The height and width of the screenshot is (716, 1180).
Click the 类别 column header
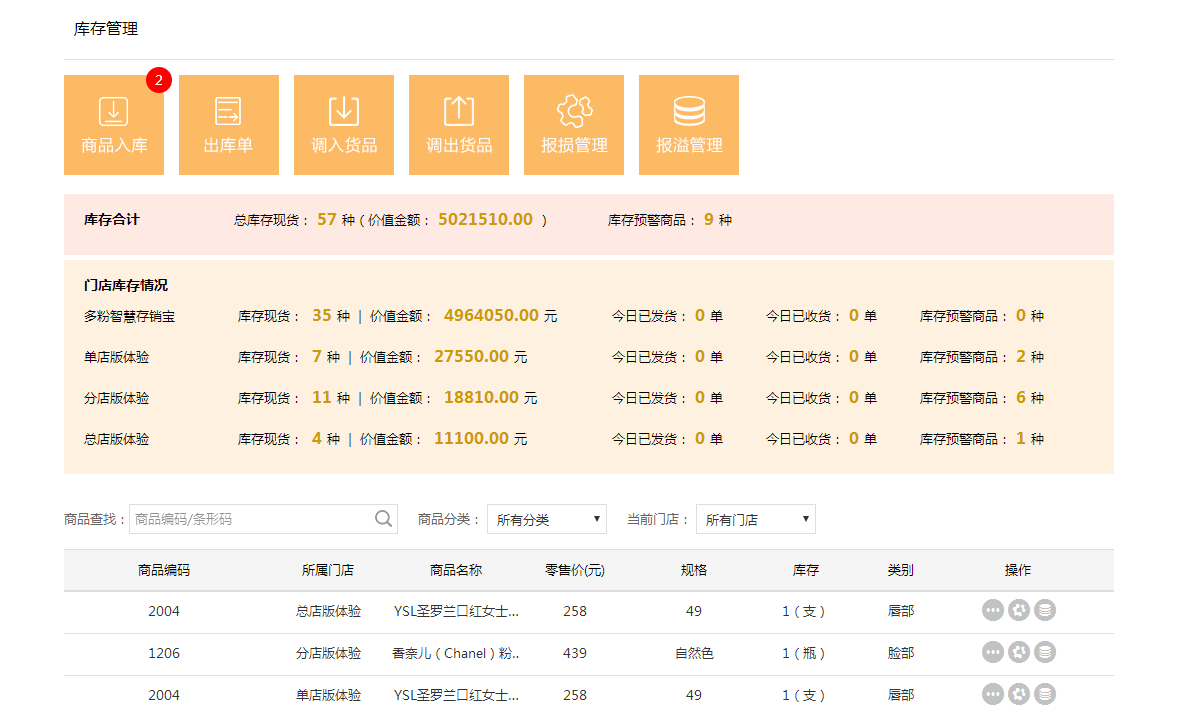900,571
